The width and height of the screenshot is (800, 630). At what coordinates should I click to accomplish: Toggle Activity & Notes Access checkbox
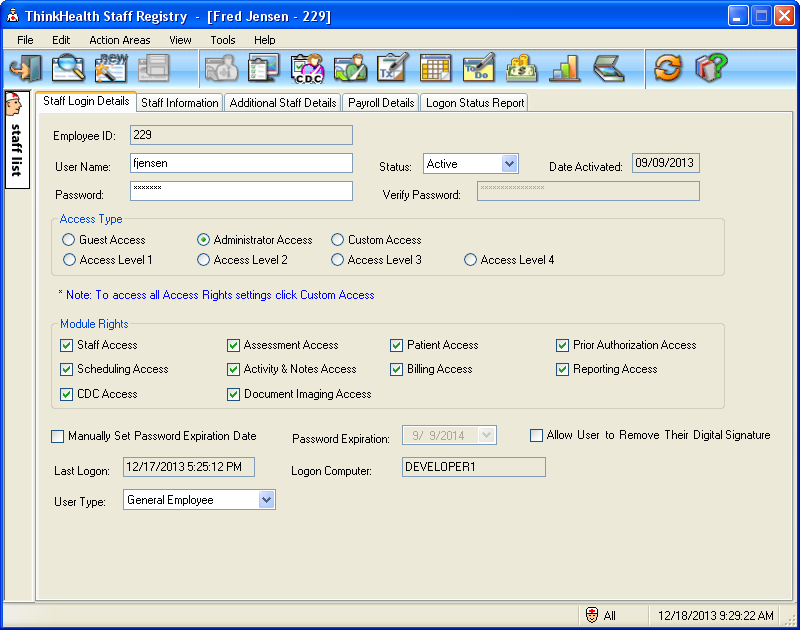233,369
